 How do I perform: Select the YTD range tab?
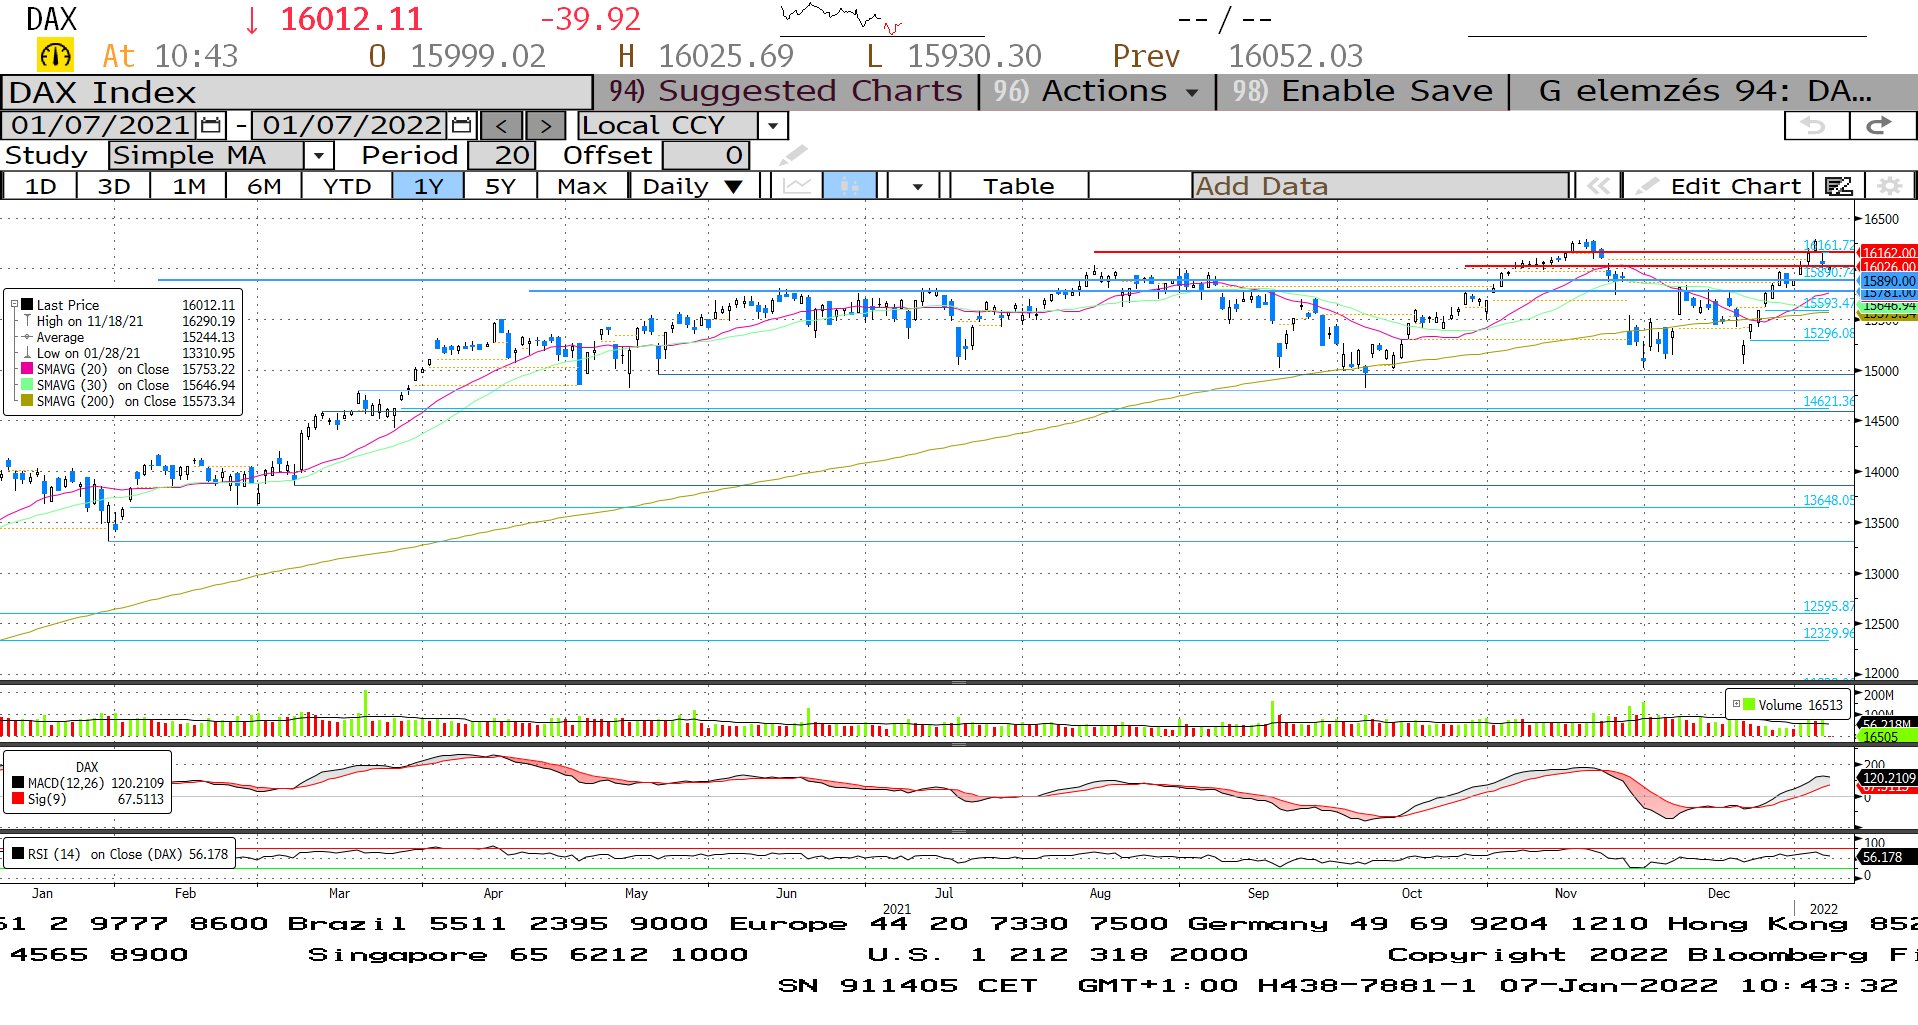(x=347, y=186)
